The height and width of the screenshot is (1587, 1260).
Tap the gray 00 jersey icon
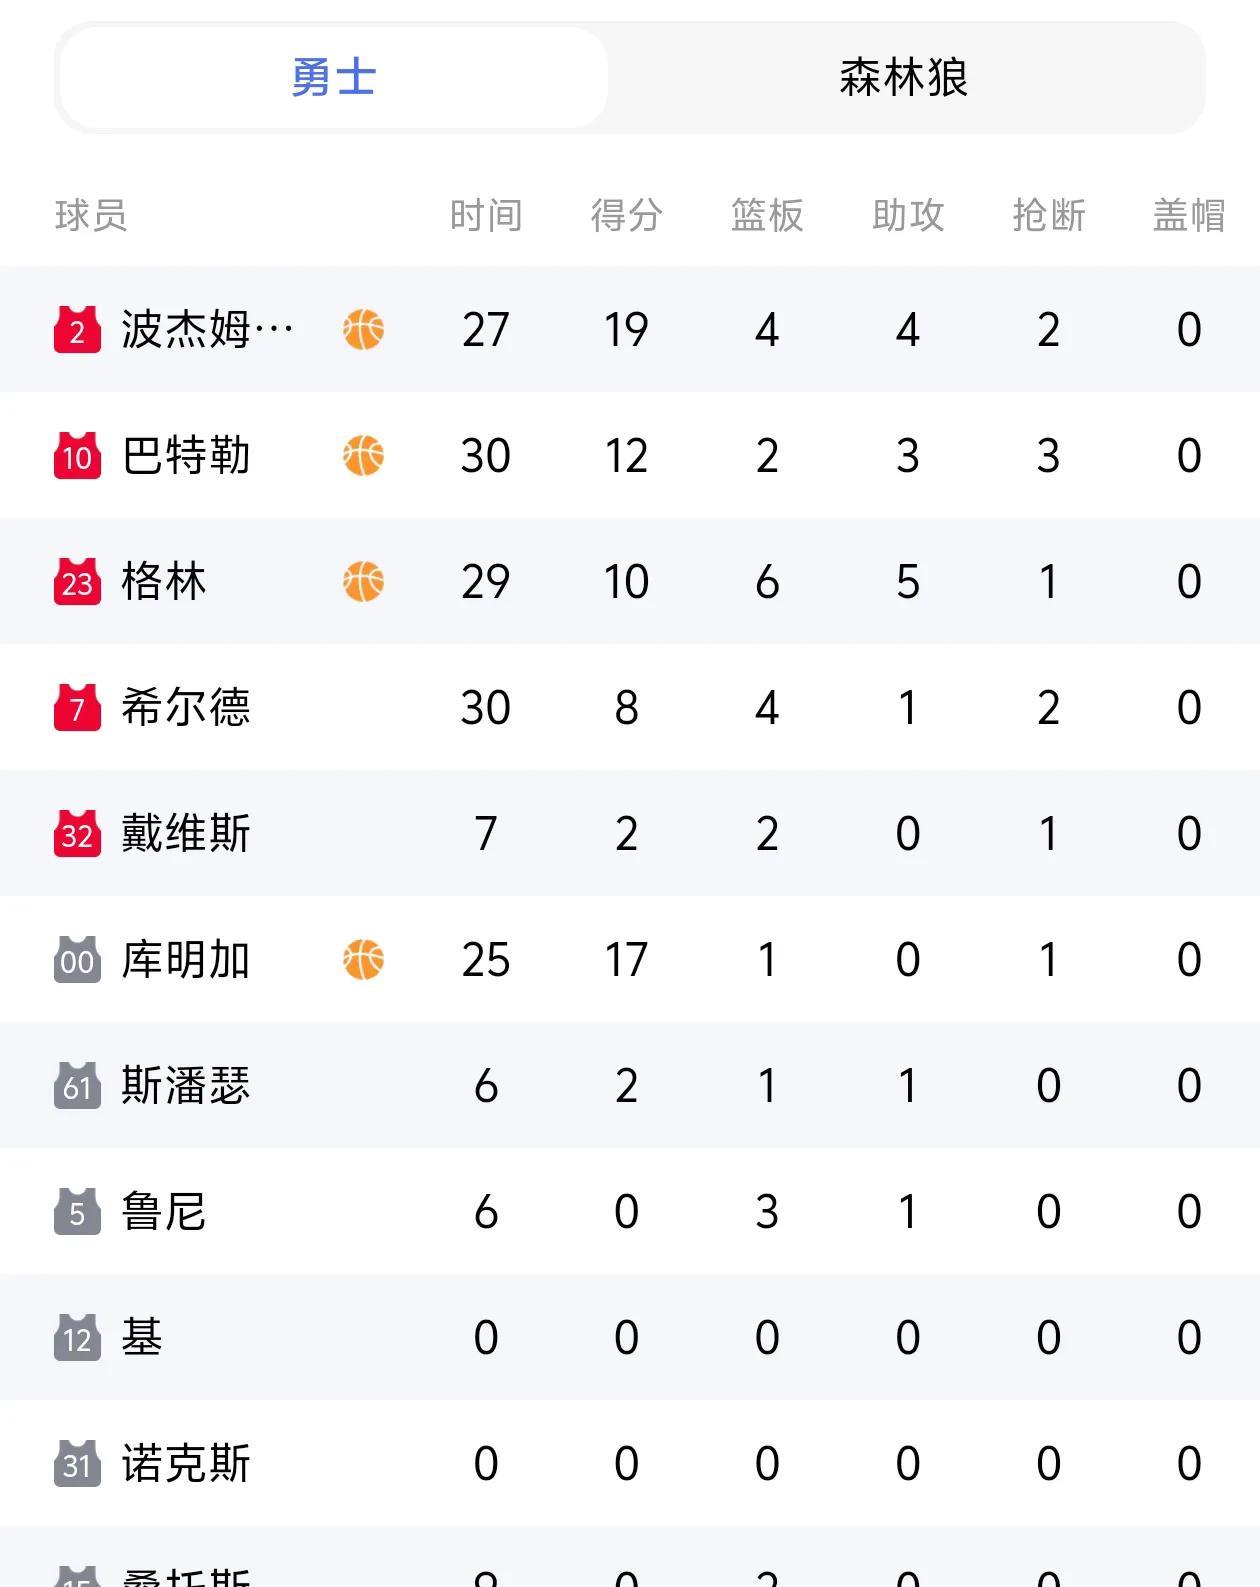(x=77, y=960)
